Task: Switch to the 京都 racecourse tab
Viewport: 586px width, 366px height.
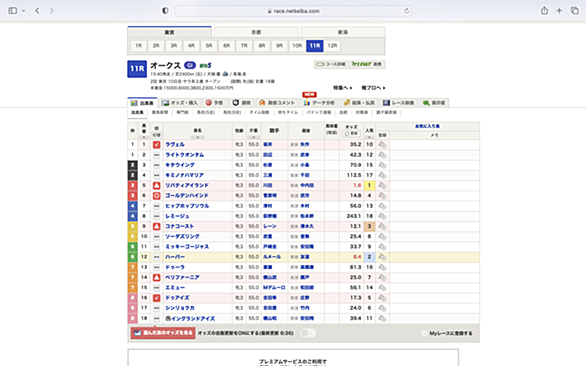Action: coord(256,32)
